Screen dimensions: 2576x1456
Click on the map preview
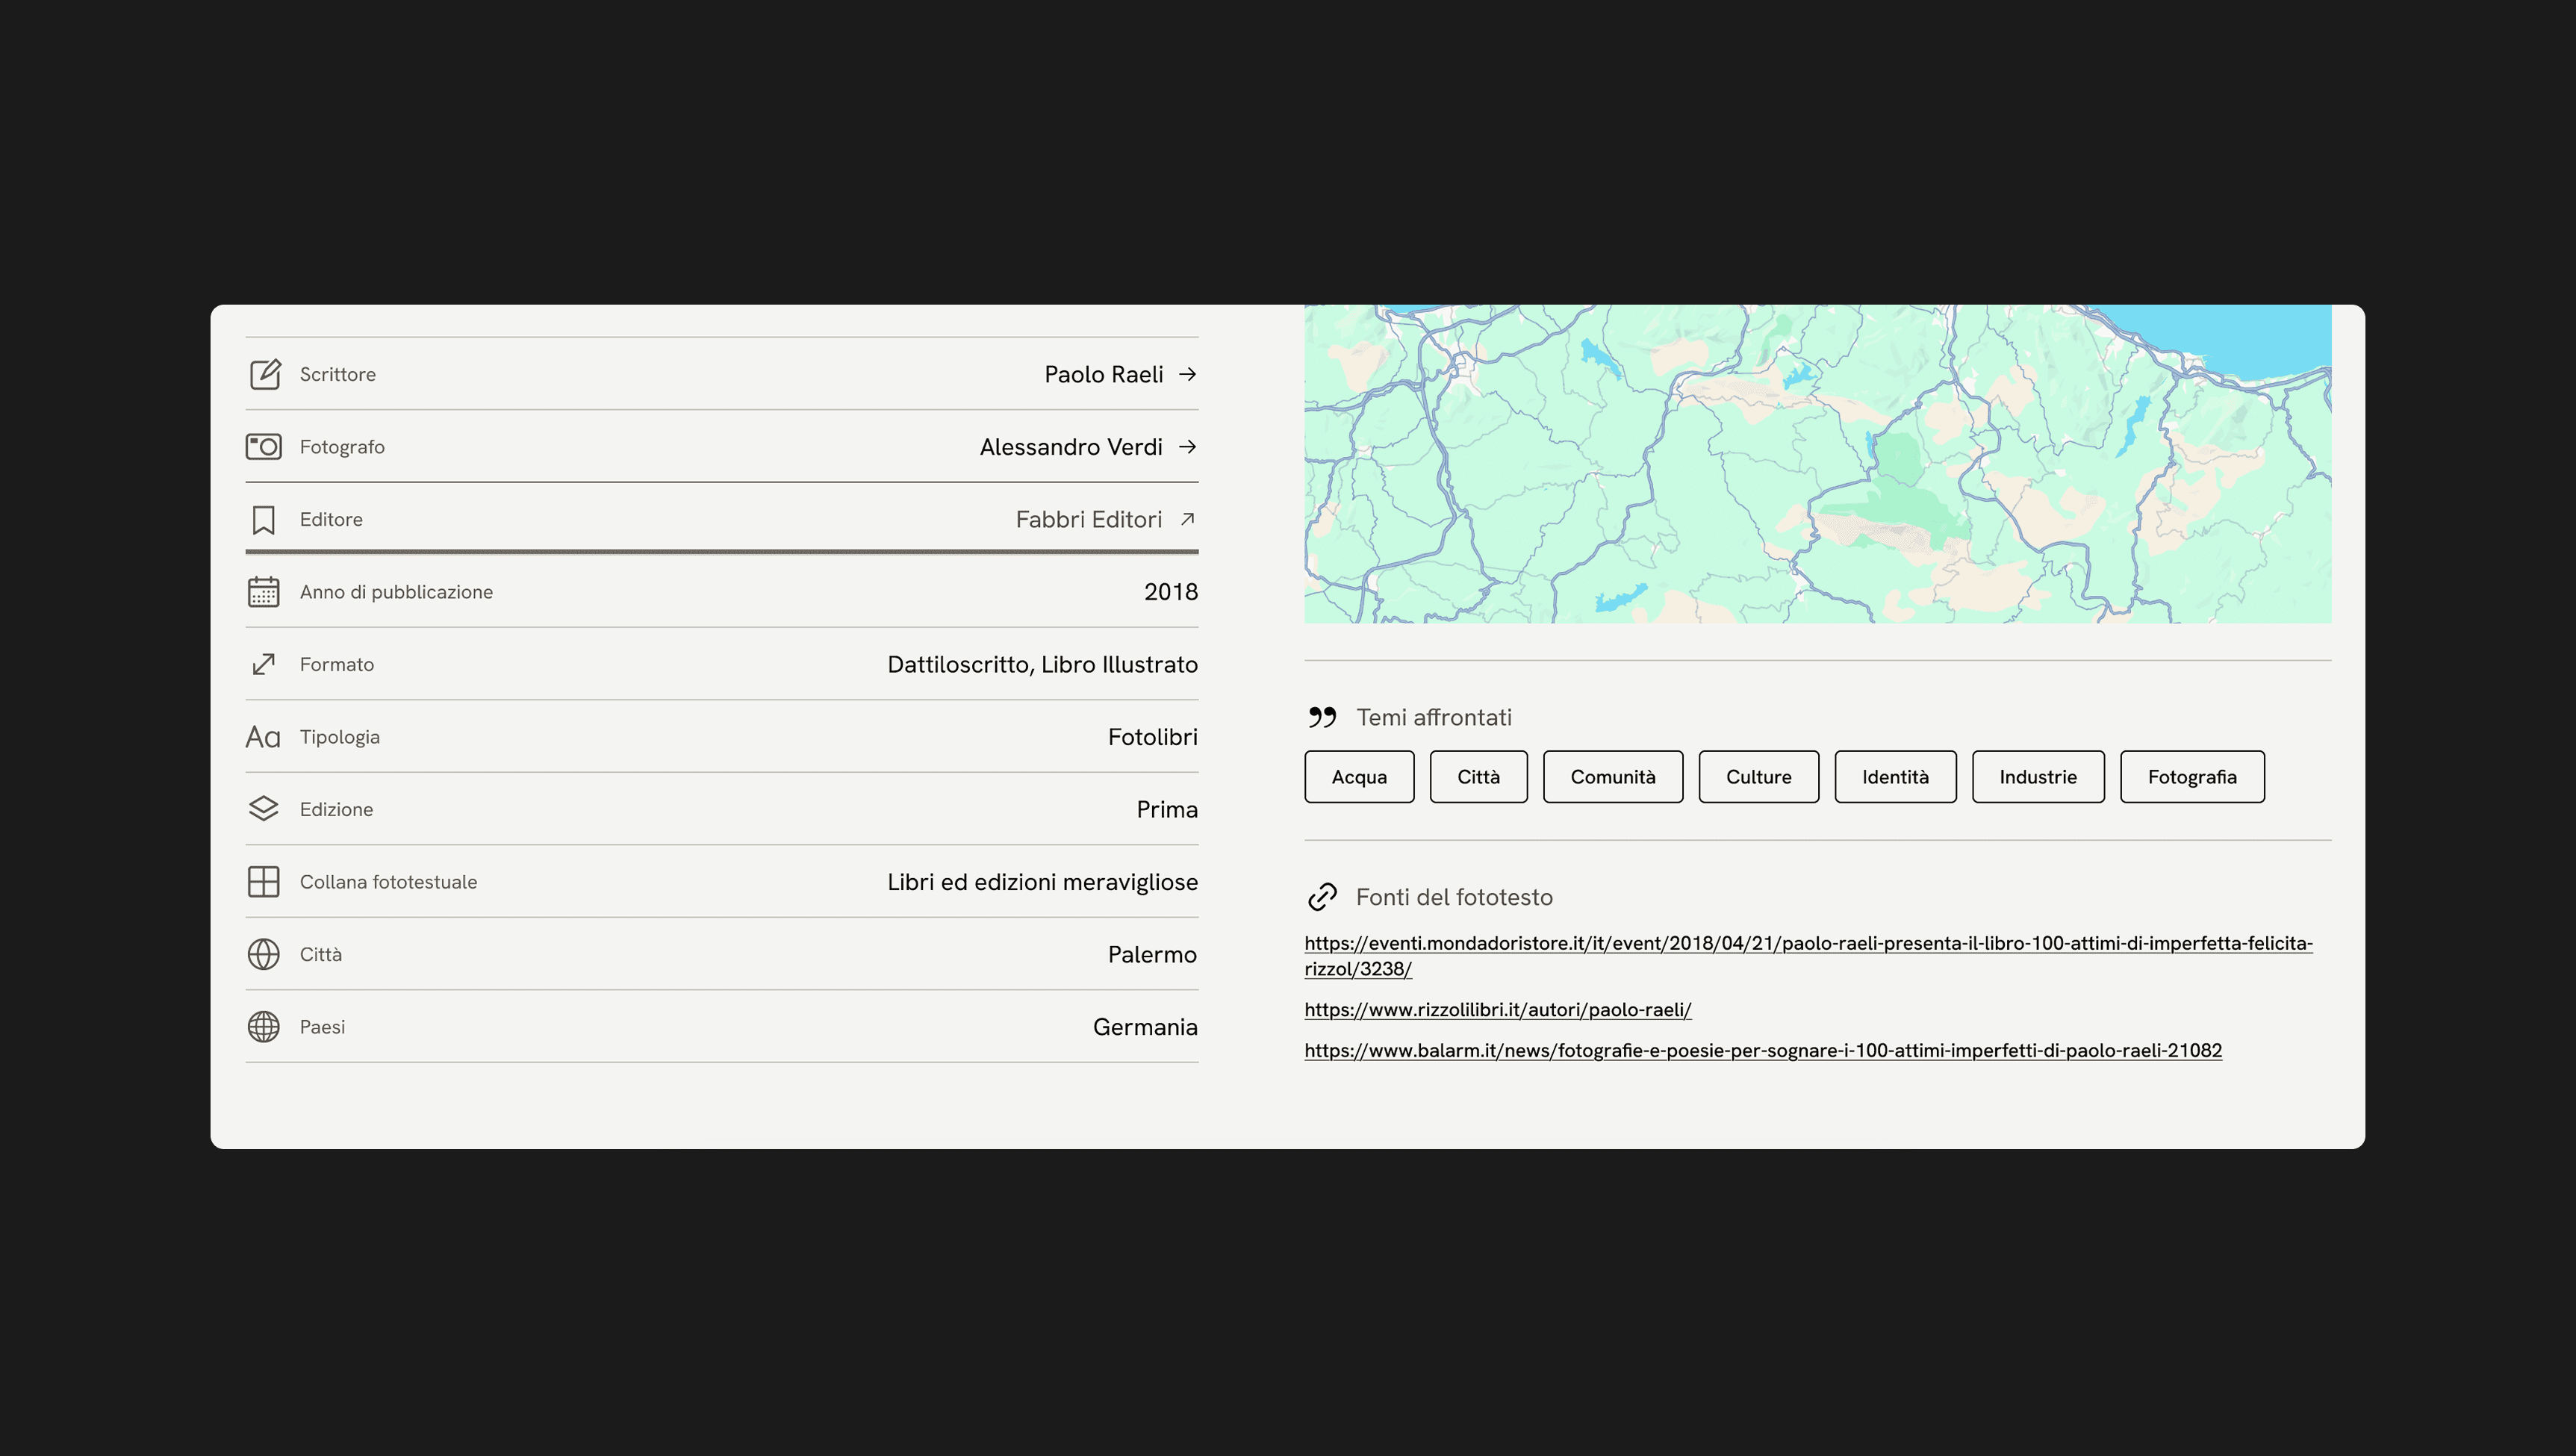1817,464
